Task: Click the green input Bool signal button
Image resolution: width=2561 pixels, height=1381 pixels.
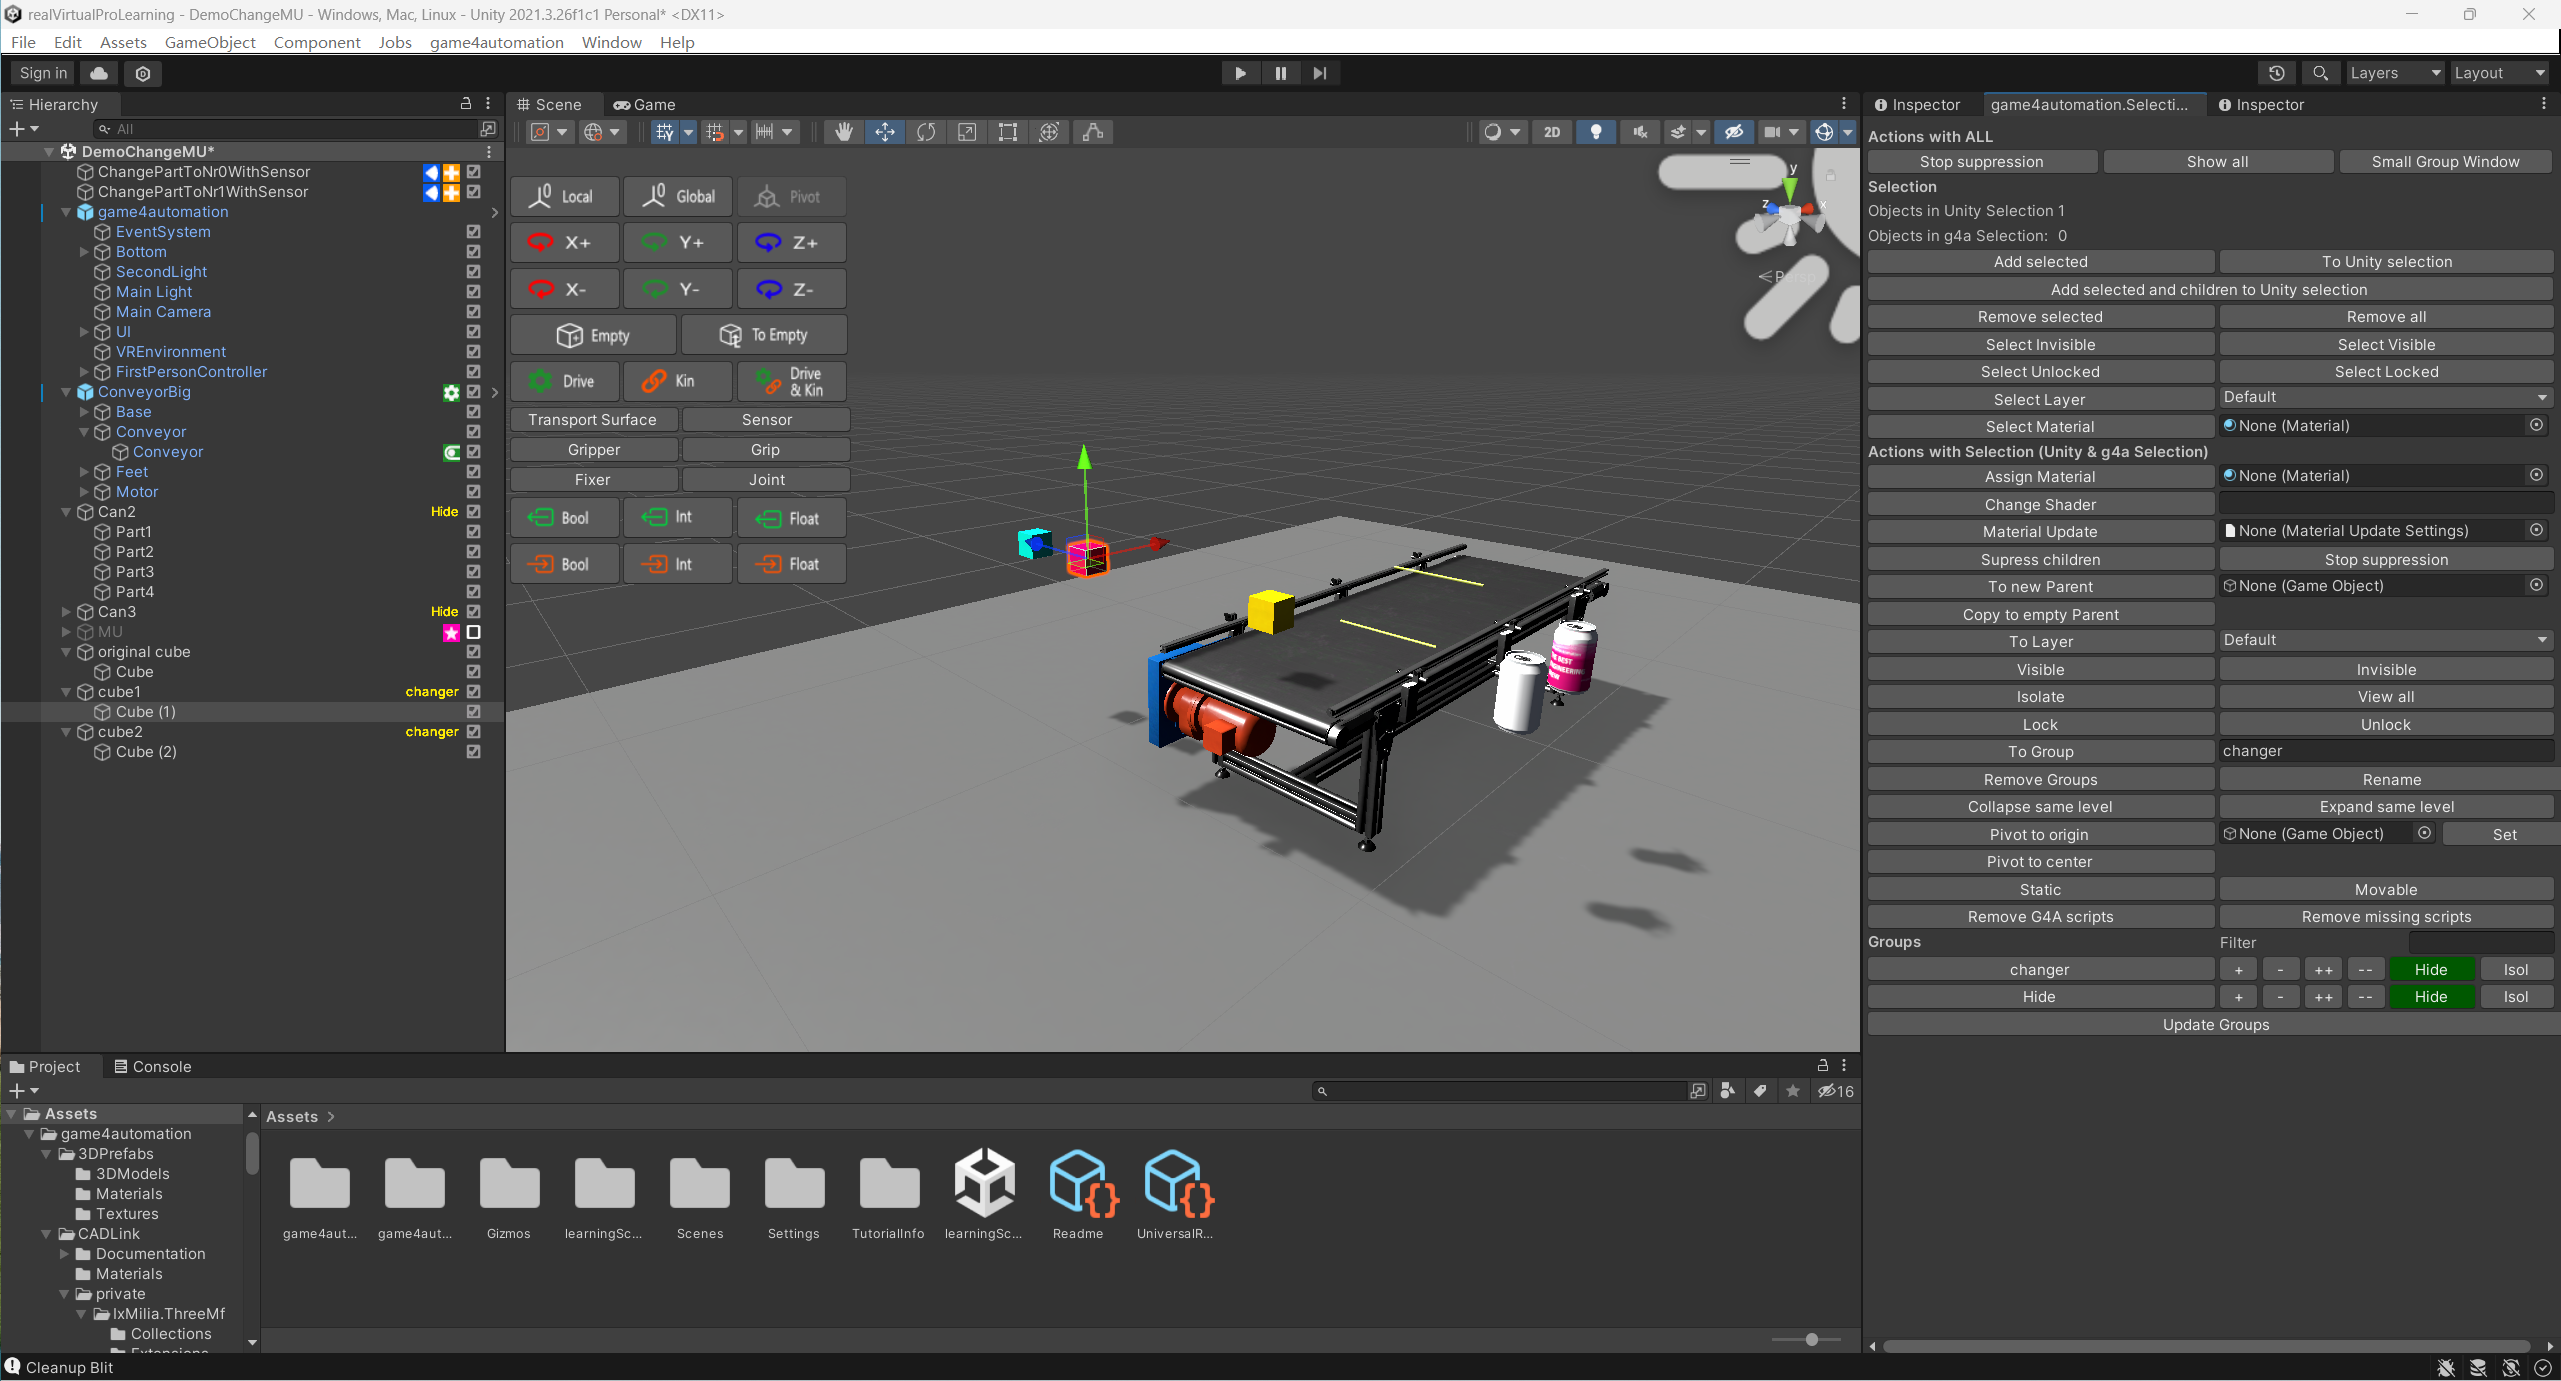Action: click(x=565, y=518)
